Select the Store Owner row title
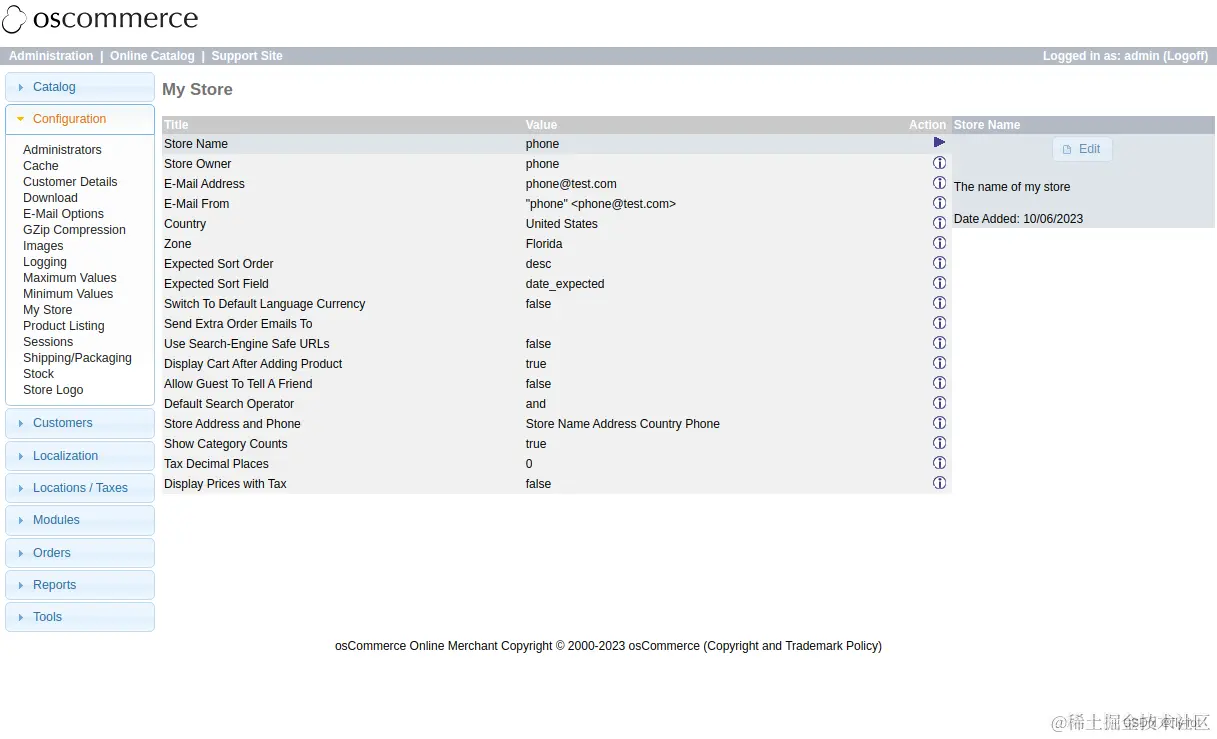The height and width of the screenshot is (739, 1217). point(197,164)
